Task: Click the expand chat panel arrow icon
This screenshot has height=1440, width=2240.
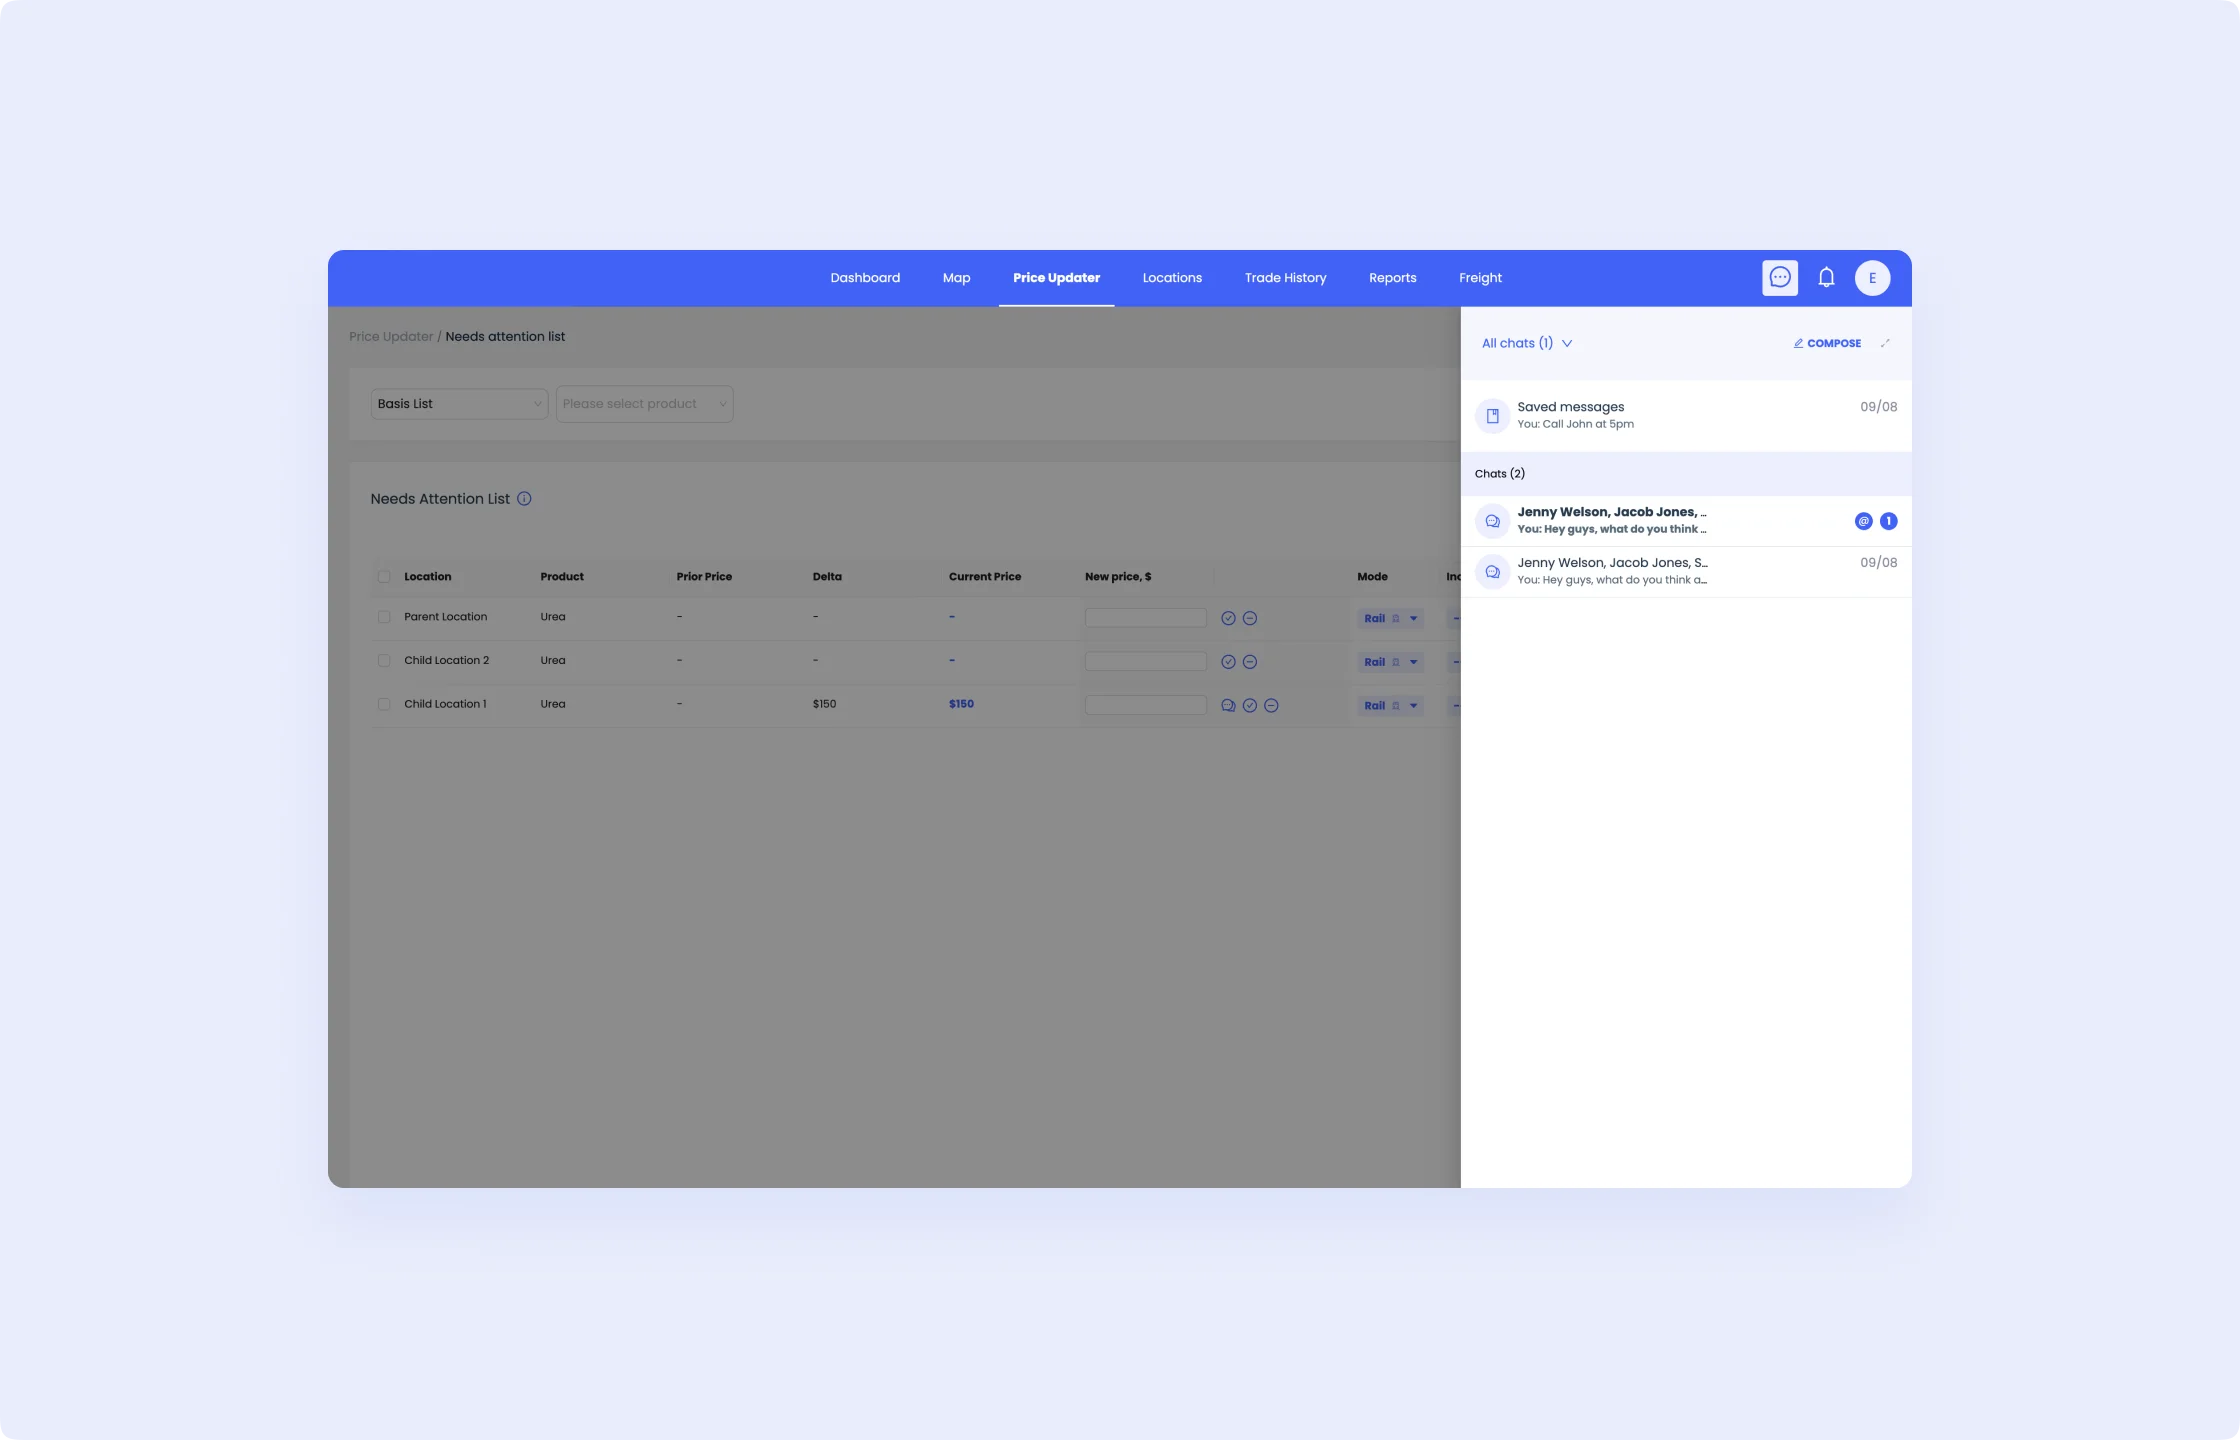Action: coord(1885,343)
